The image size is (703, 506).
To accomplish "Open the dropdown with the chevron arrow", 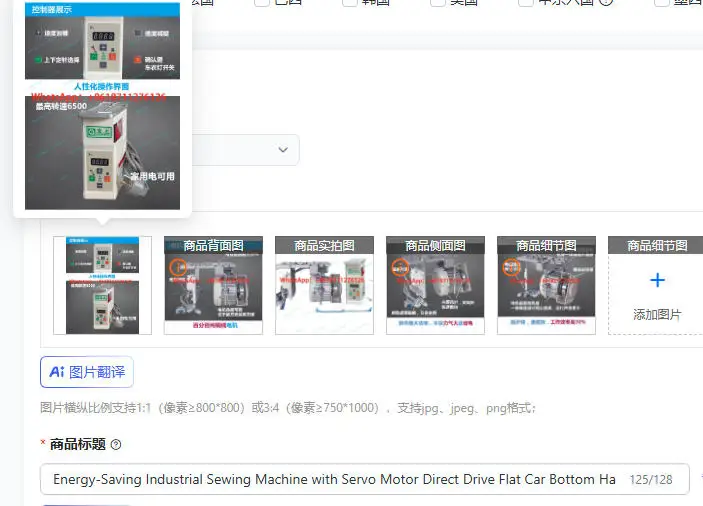I will point(246,150).
